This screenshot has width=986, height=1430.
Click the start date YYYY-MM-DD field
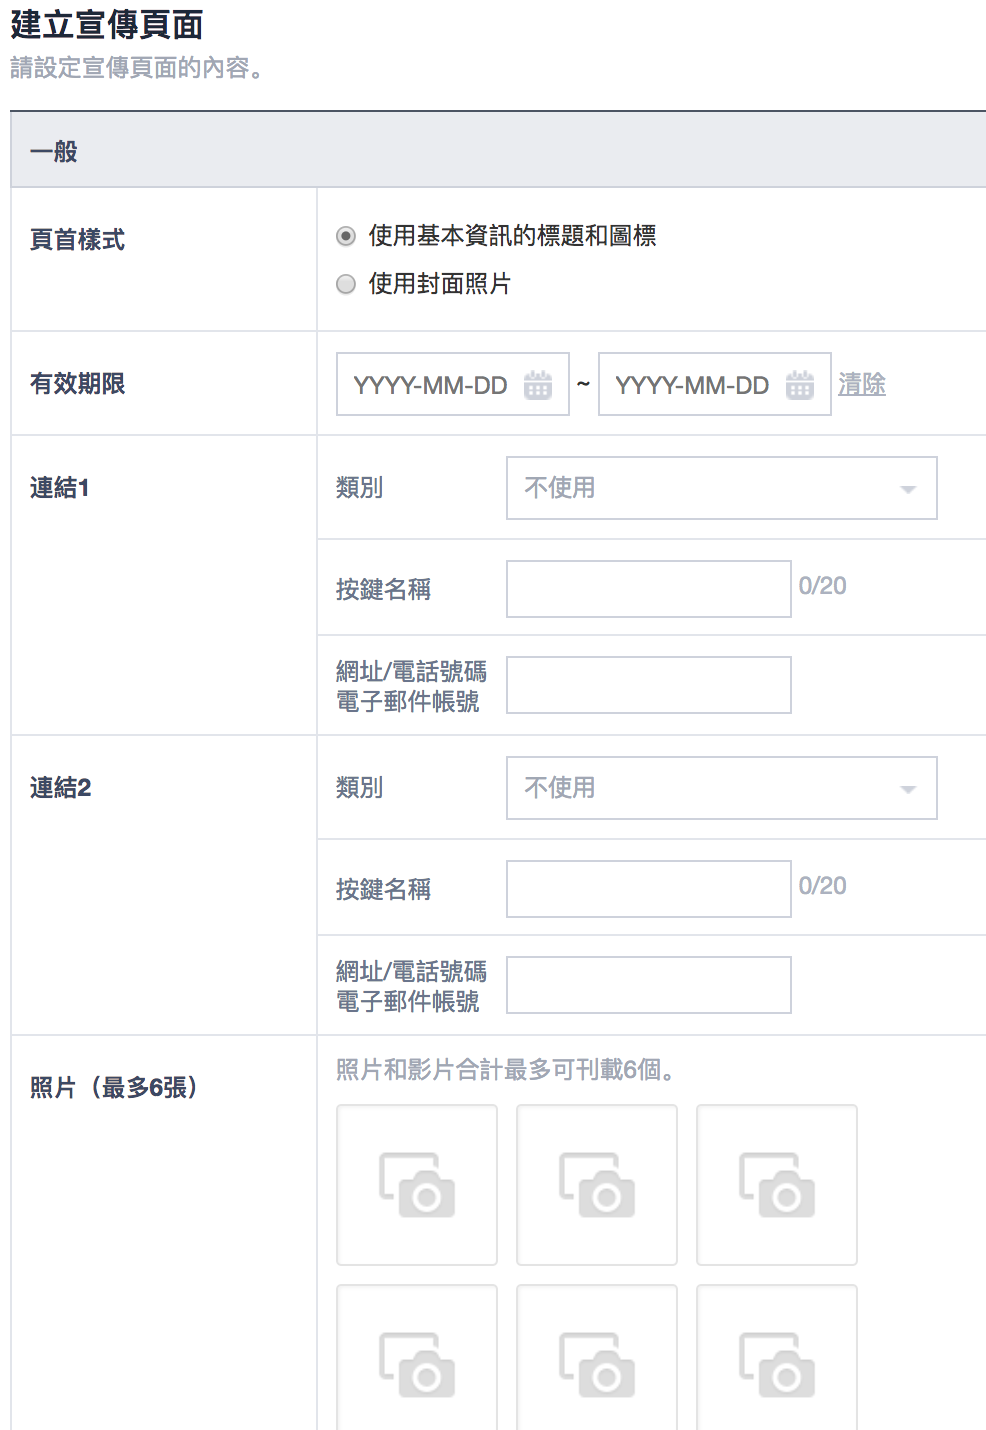[x=453, y=384]
